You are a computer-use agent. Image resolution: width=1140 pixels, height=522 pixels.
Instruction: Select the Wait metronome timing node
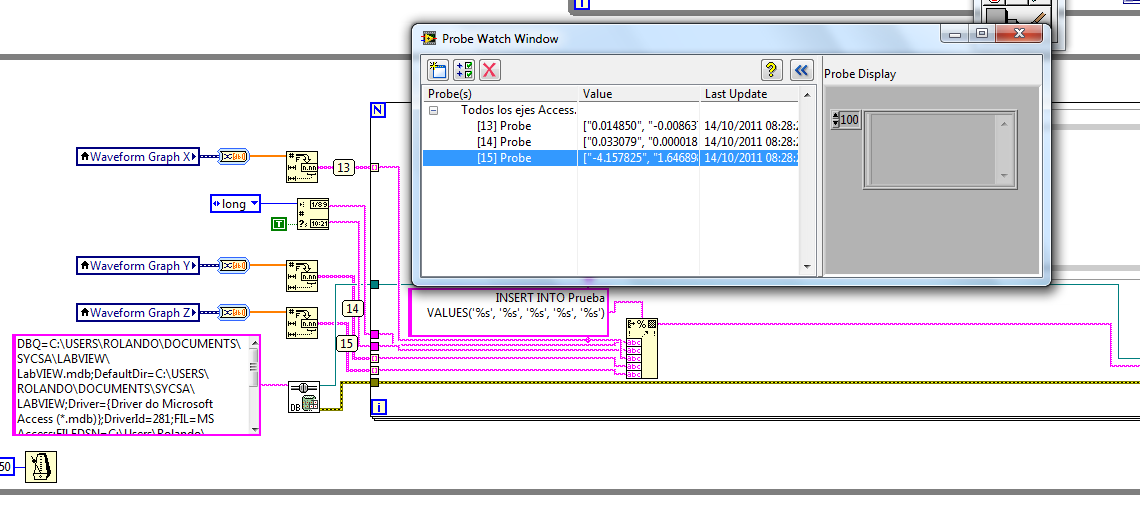41,466
